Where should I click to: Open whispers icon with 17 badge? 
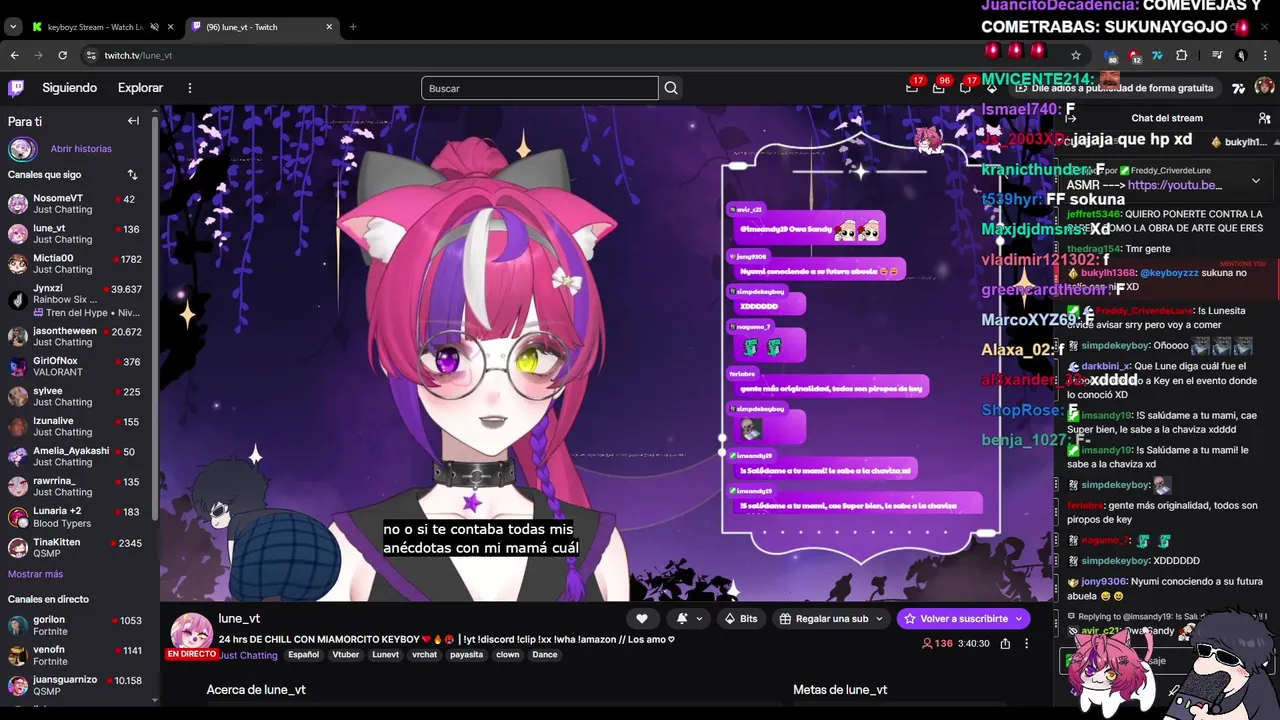coord(966,88)
